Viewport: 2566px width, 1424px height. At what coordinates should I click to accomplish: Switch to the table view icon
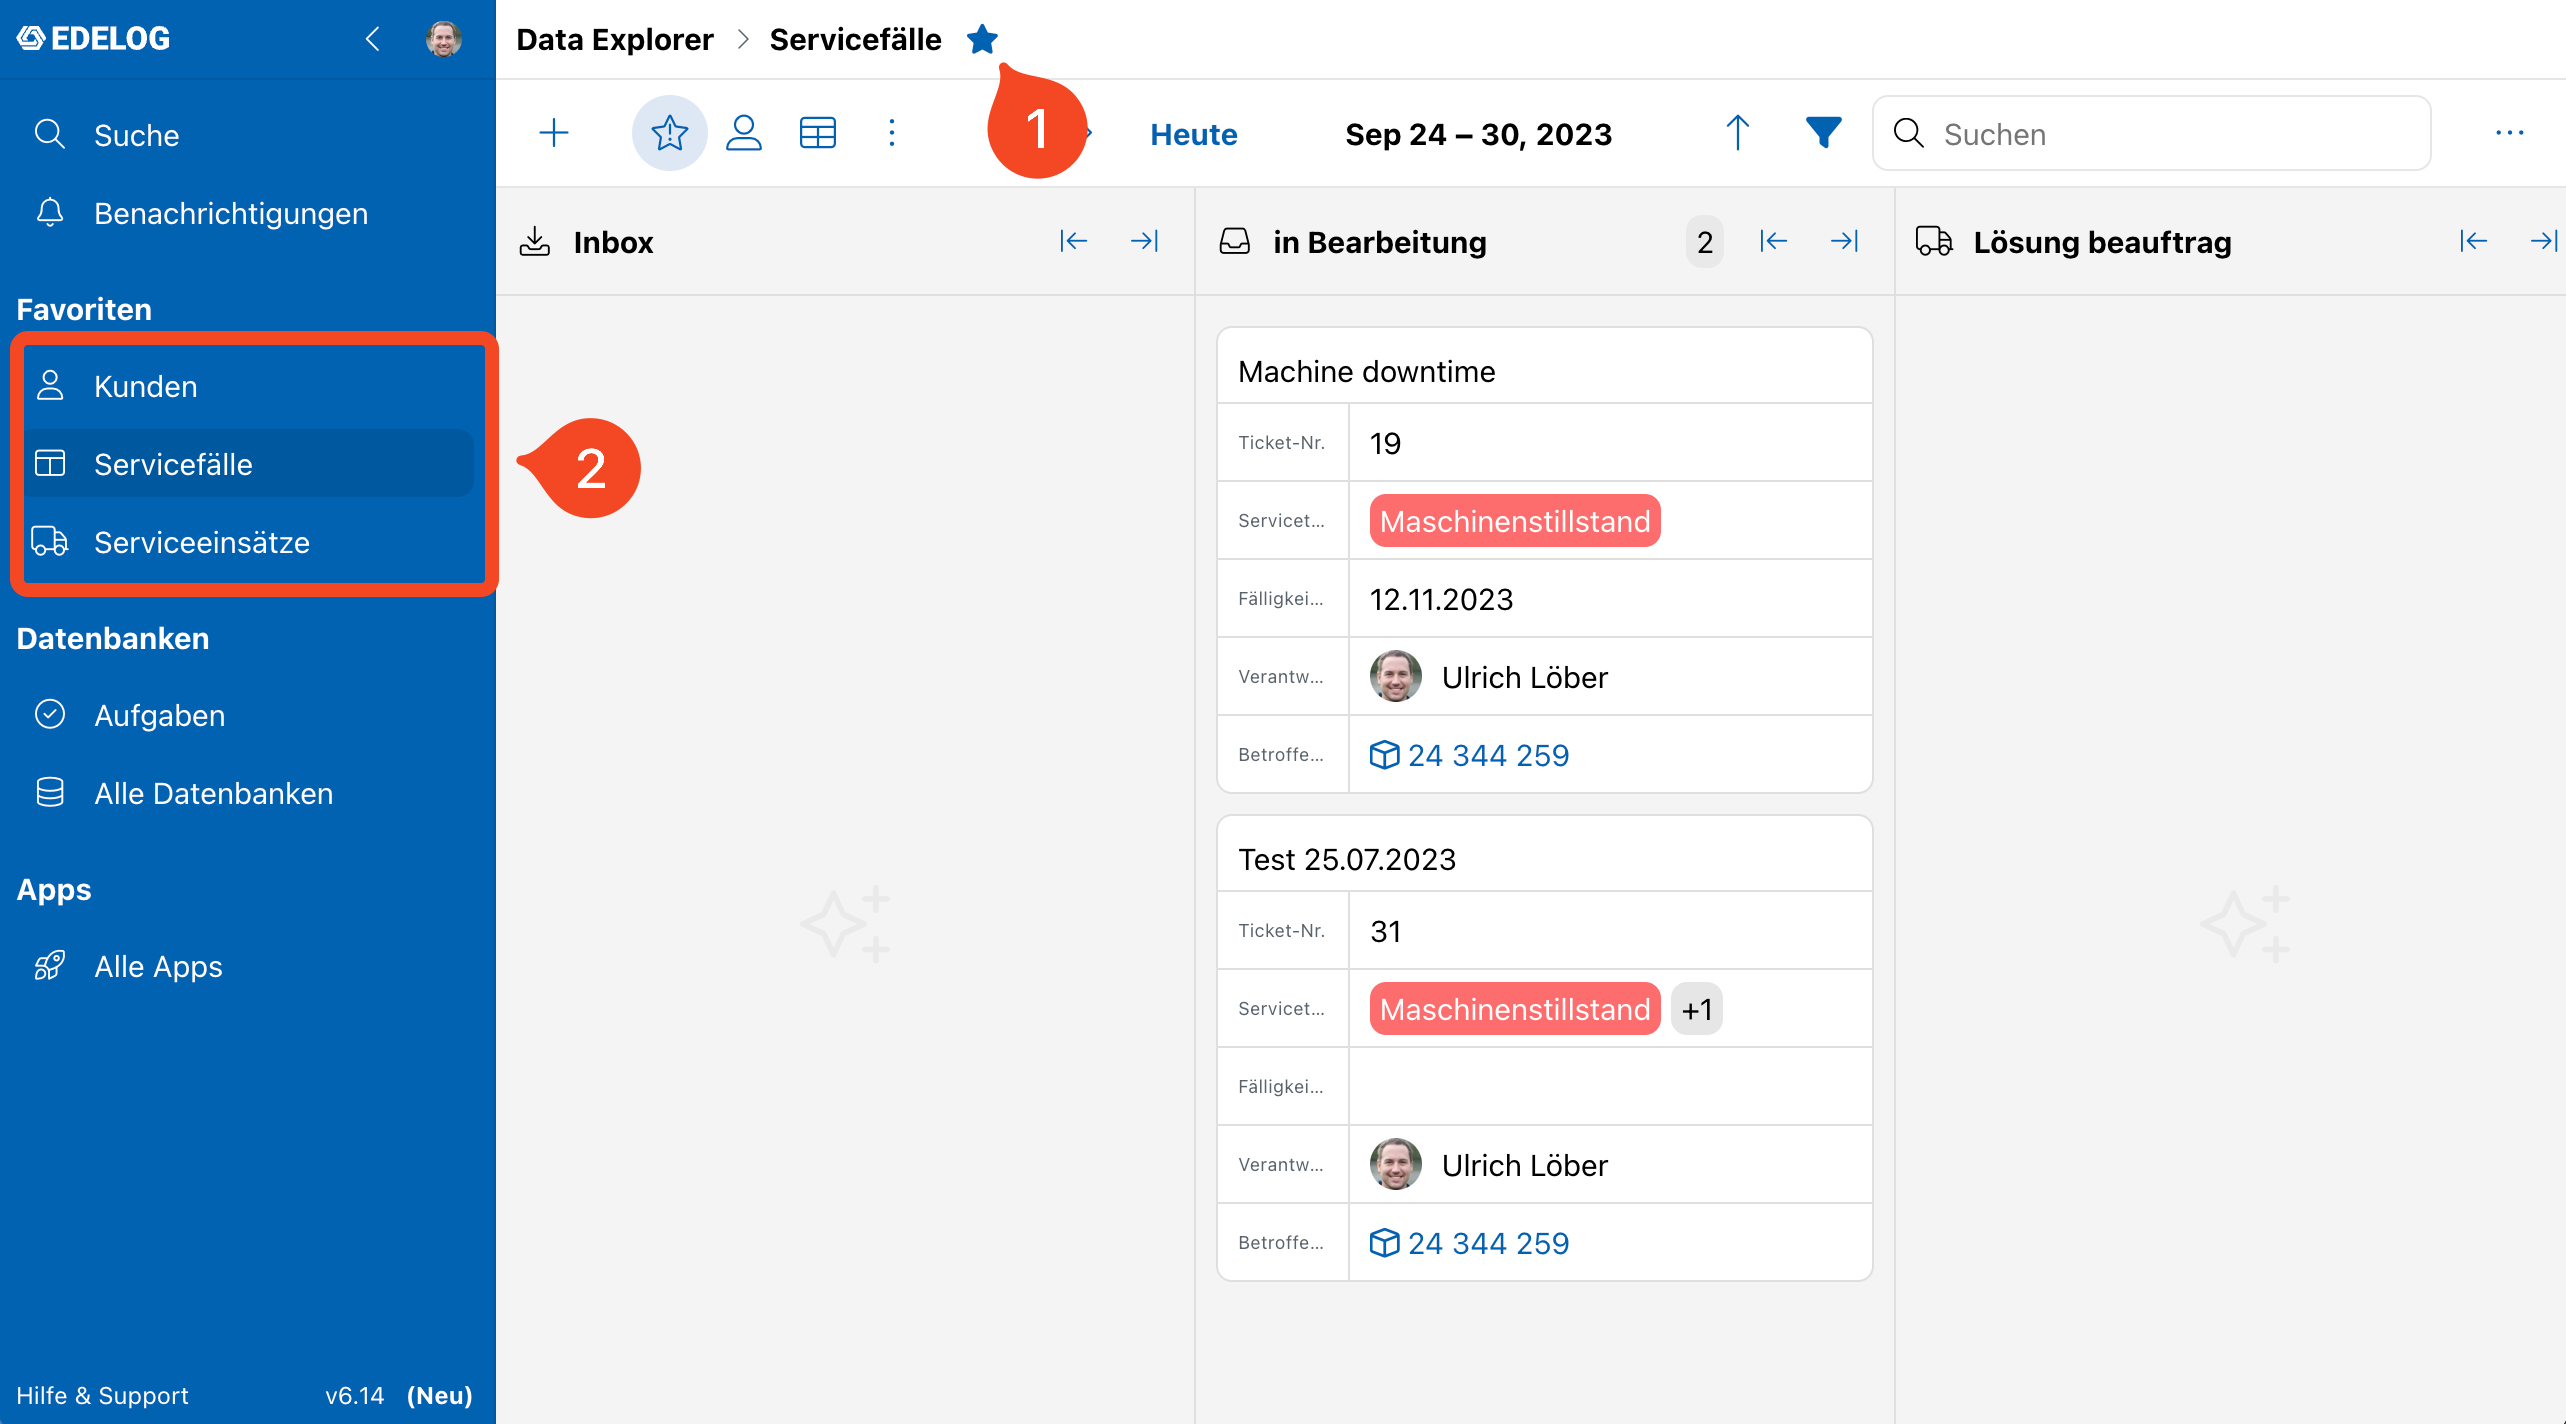click(817, 133)
